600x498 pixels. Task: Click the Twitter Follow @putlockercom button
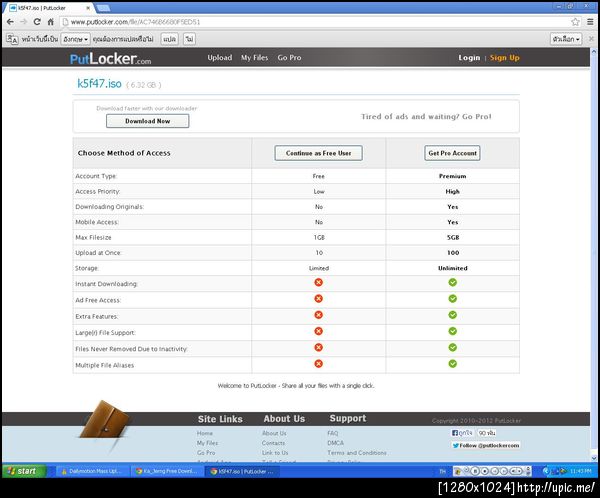click(486, 446)
